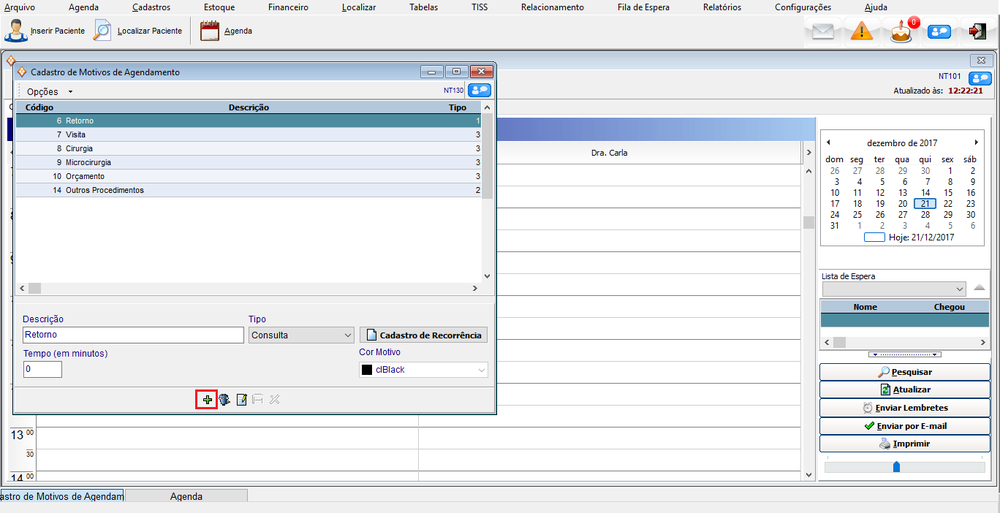Click the edit record notepad icon
The height and width of the screenshot is (513, 1000).
(x=241, y=400)
